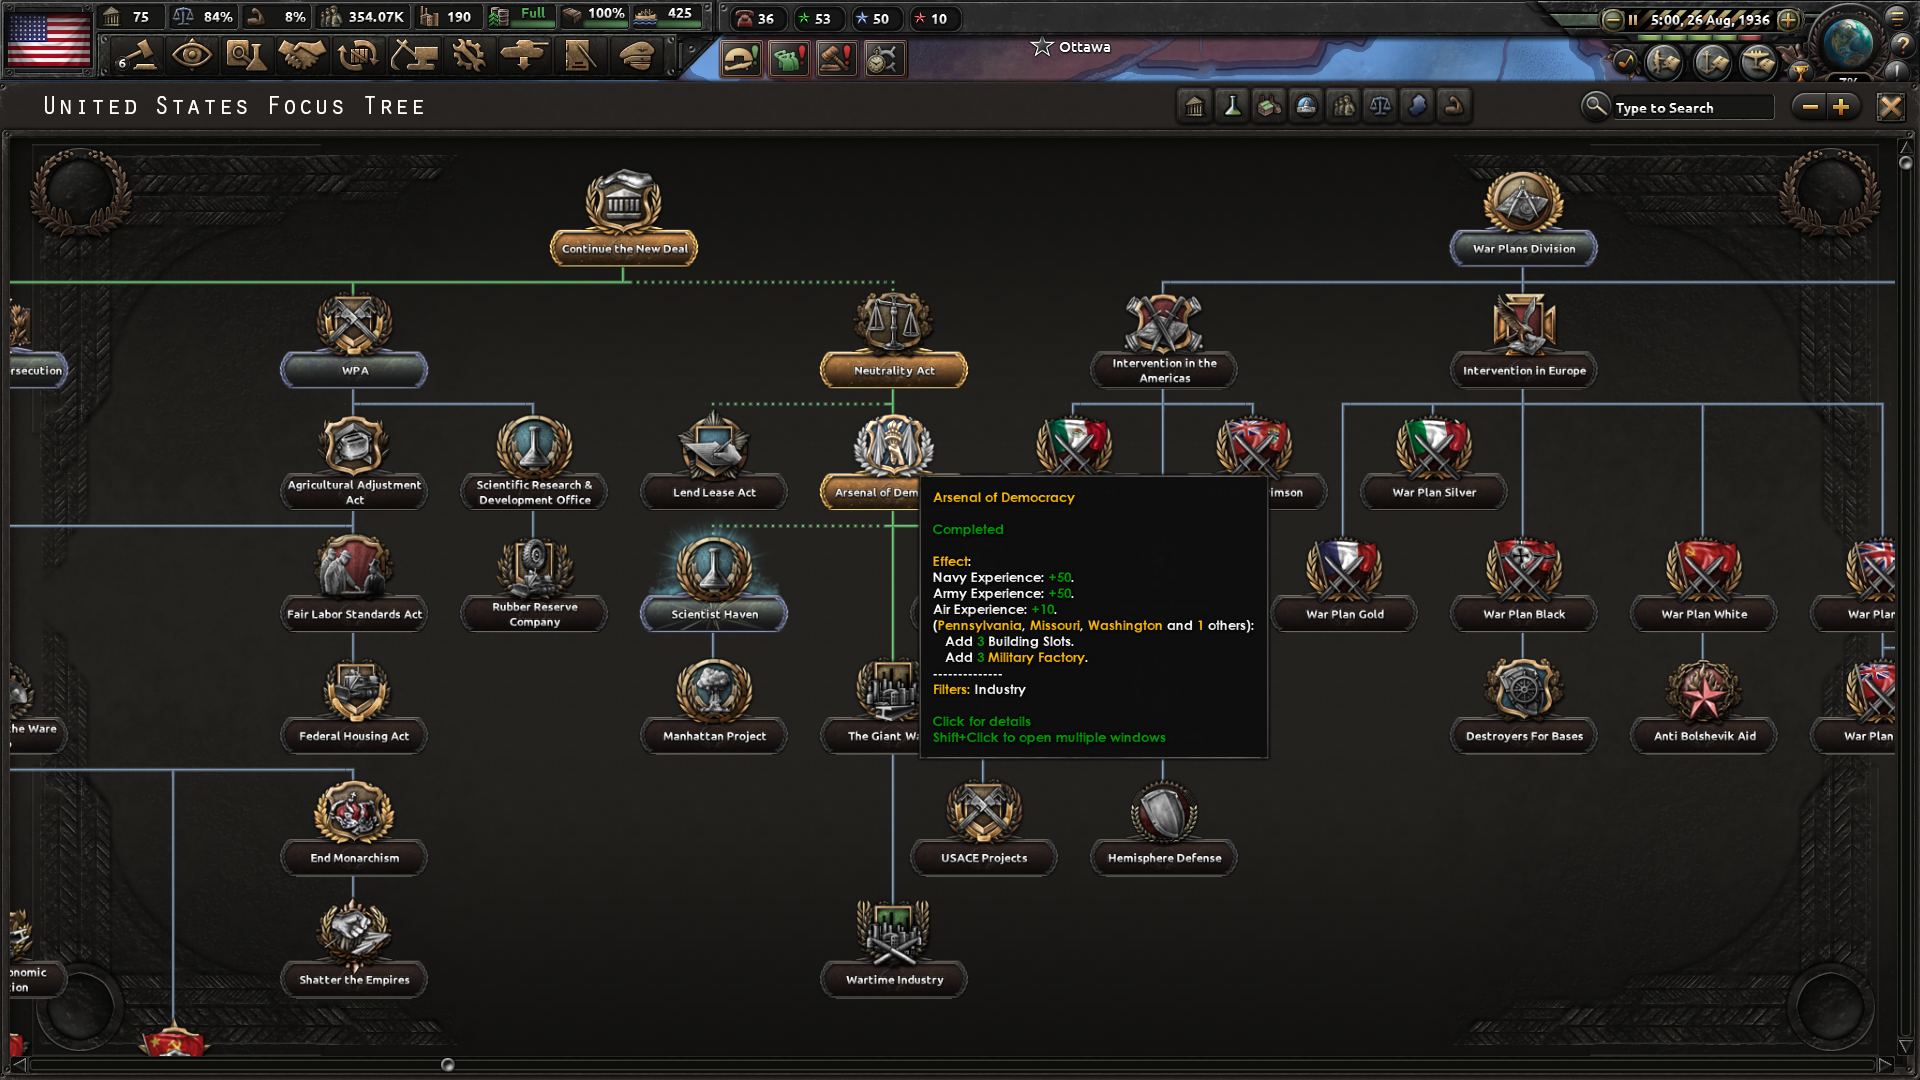Toggle the Industry filter factory button
Viewport: 1920px width, 1080px height.
(x=1269, y=107)
